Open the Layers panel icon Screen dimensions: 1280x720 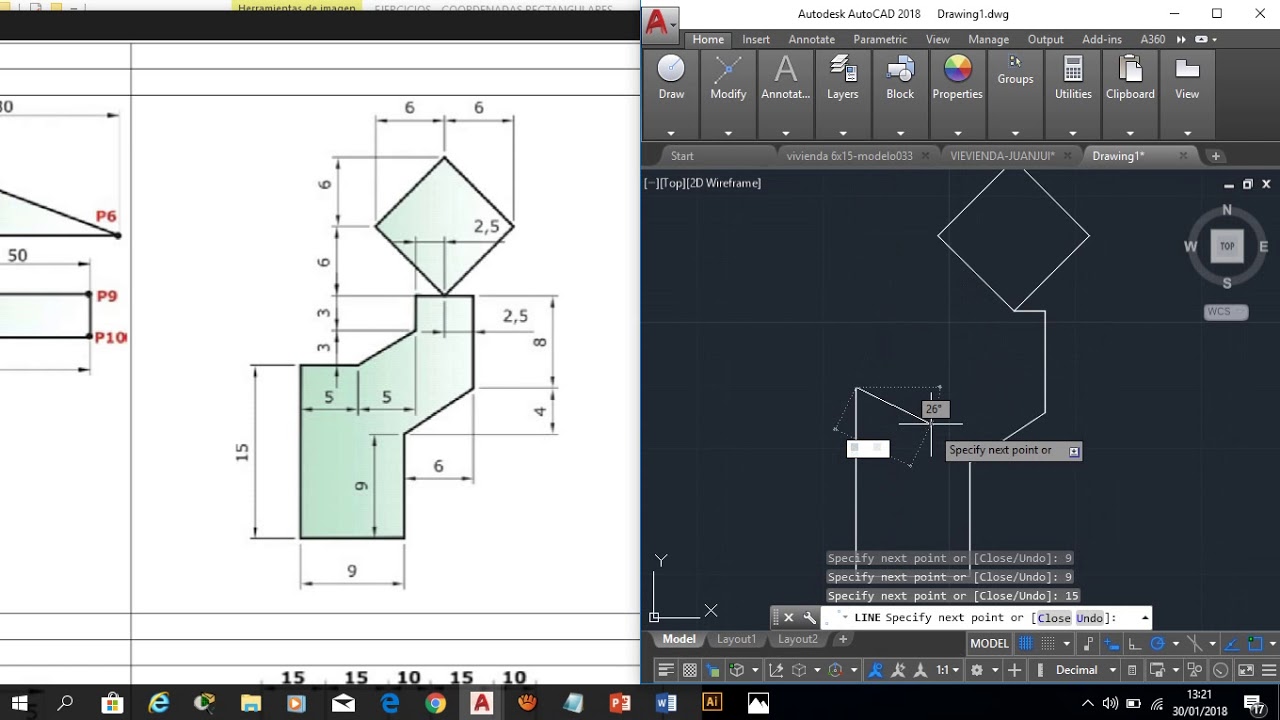click(843, 68)
